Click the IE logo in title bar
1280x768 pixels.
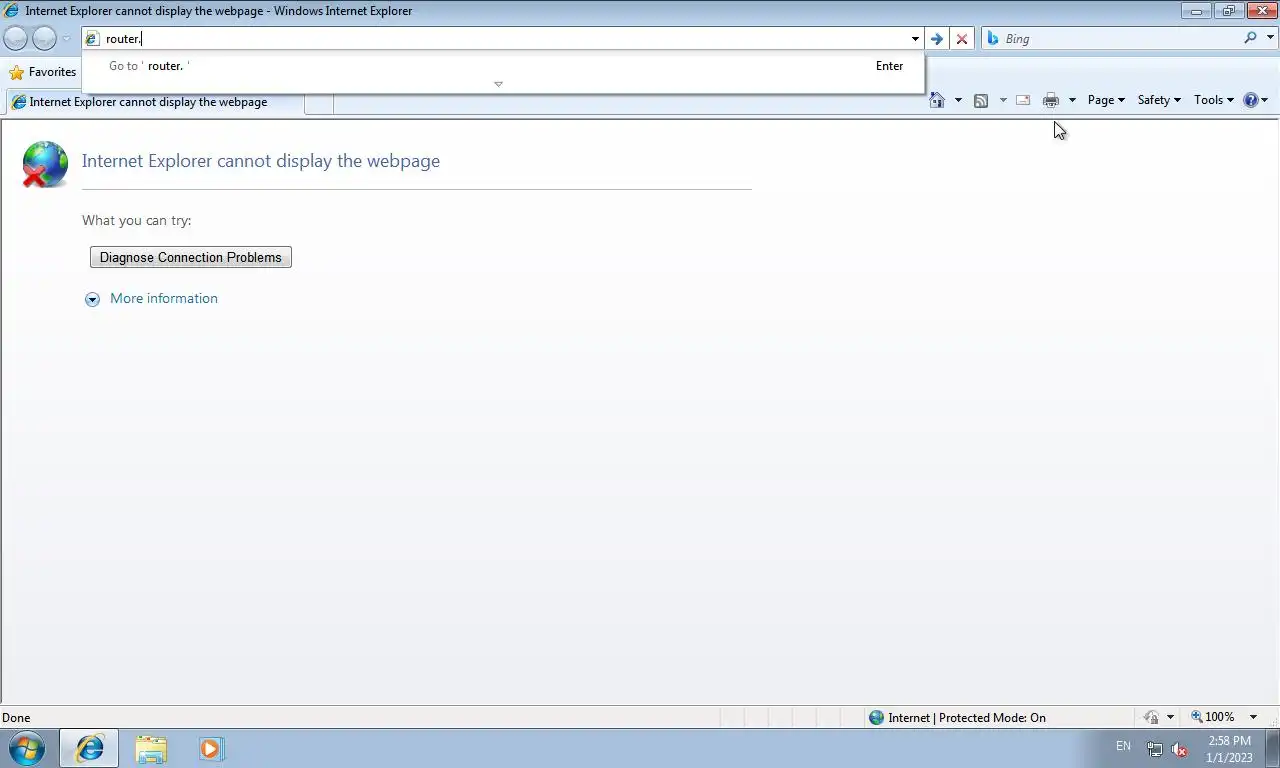(12, 11)
